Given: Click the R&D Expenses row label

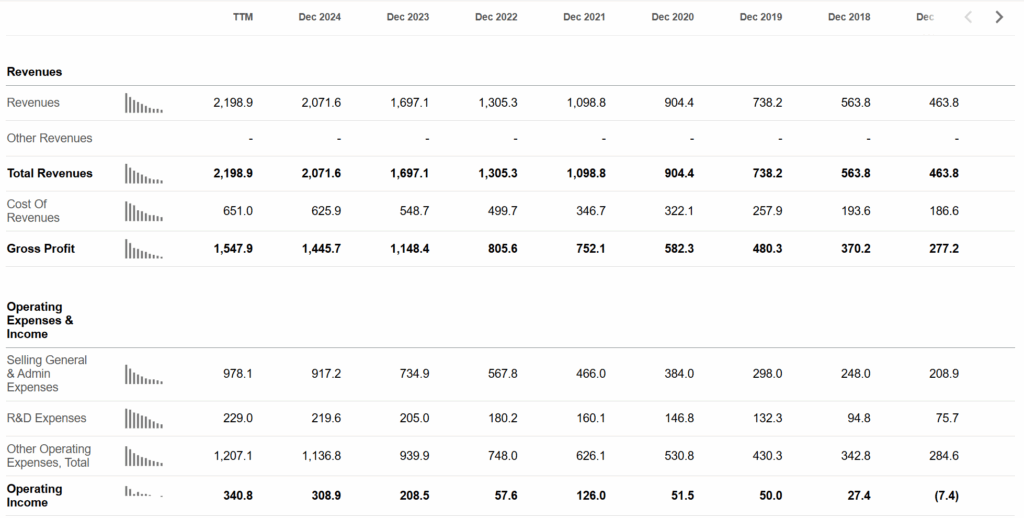Looking at the screenshot, I should tap(46, 418).
